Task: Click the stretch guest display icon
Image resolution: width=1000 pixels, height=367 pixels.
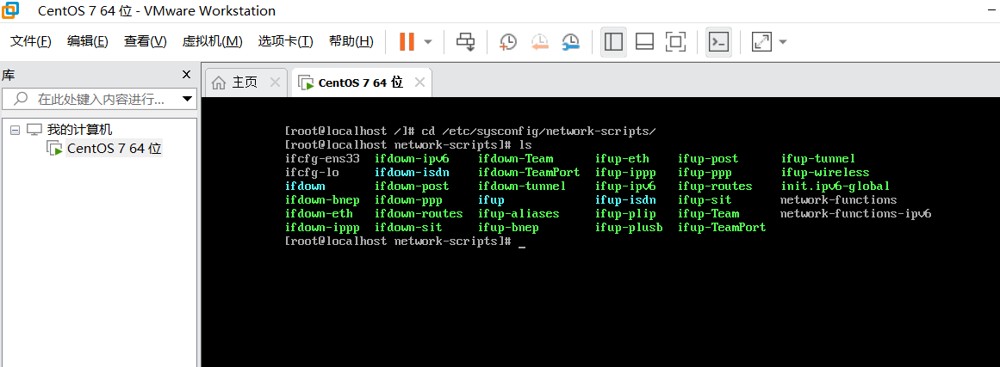Action: click(761, 42)
